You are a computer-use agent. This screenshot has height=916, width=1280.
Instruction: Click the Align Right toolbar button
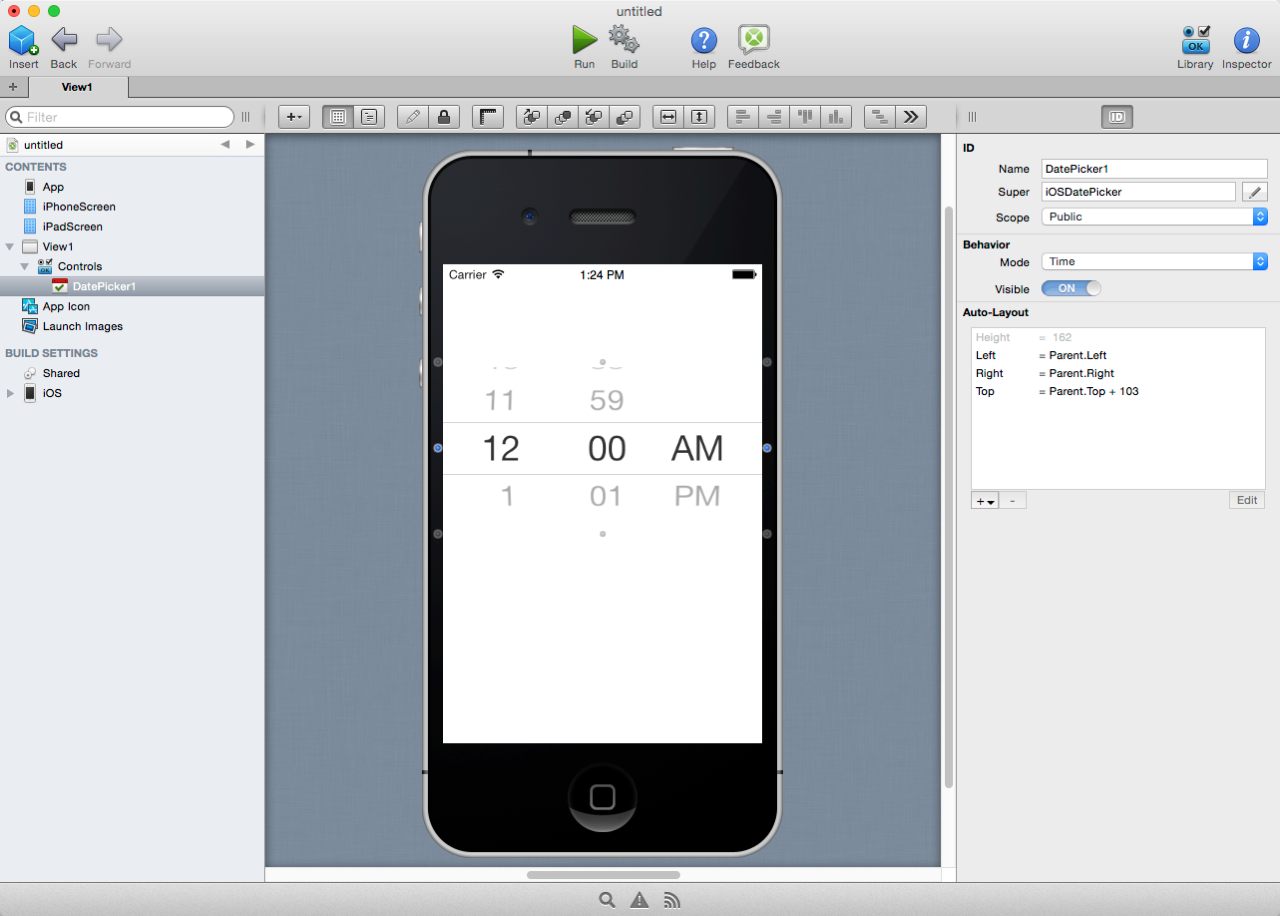click(774, 117)
